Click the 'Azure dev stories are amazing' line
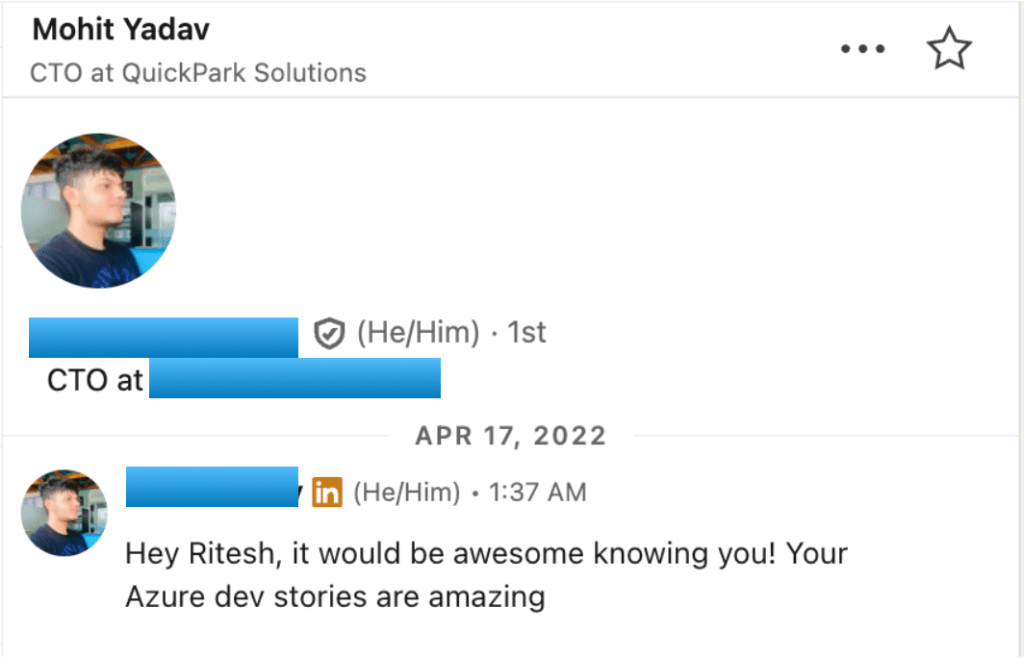 click(335, 597)
